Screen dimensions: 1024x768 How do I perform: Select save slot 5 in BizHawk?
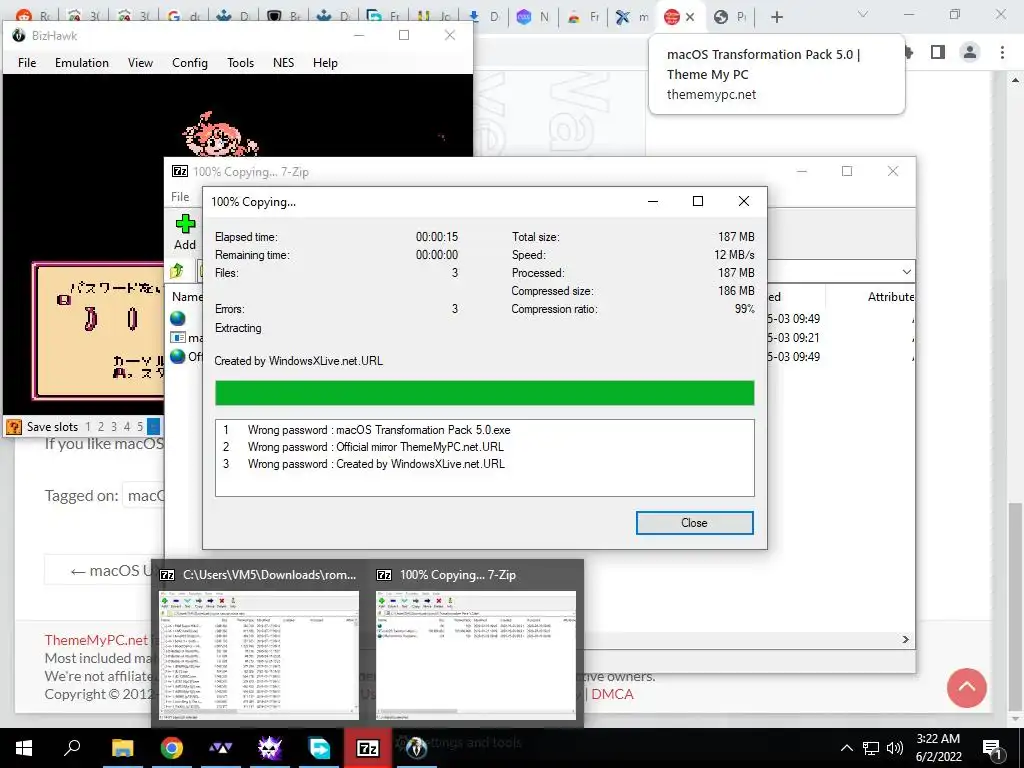(140, 427)
